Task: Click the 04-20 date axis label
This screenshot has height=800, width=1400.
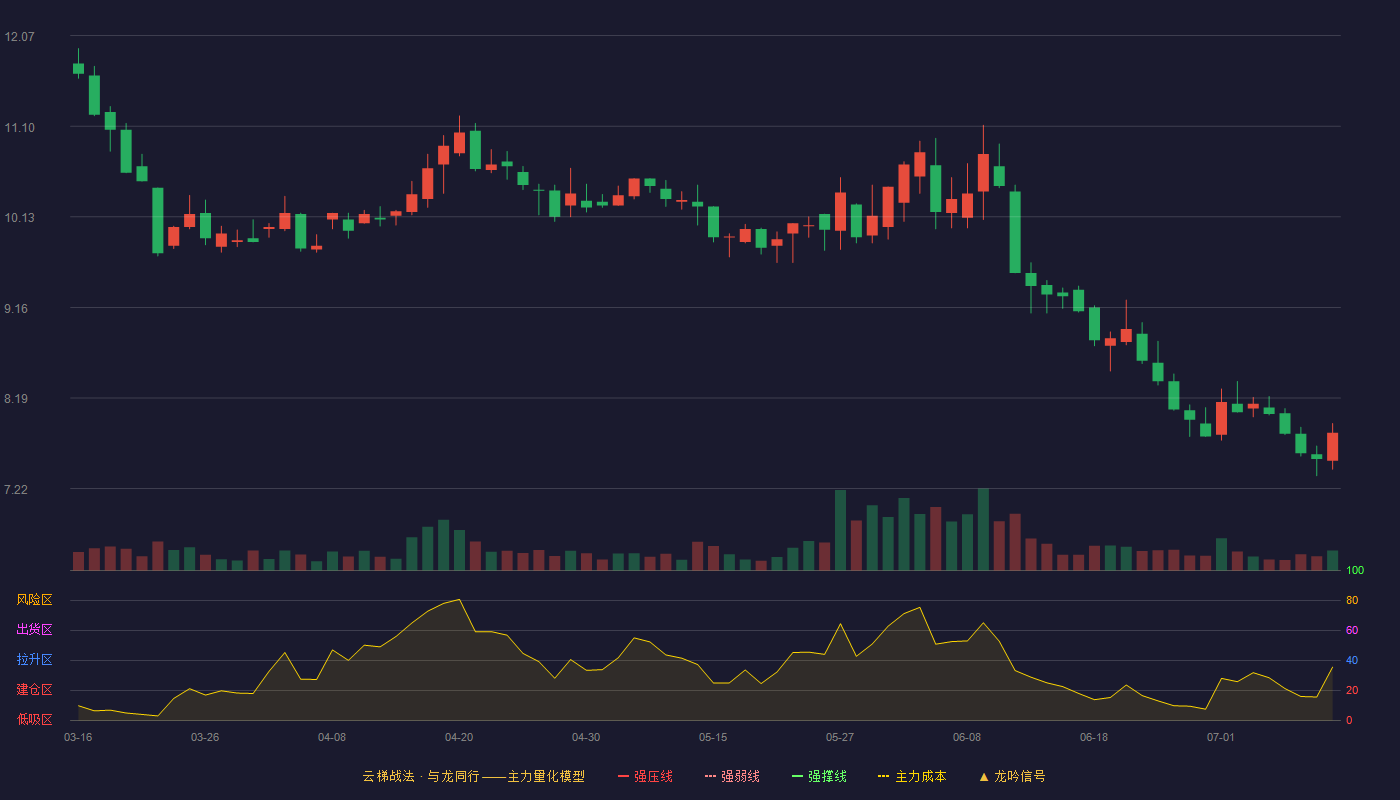Action: 459,737
